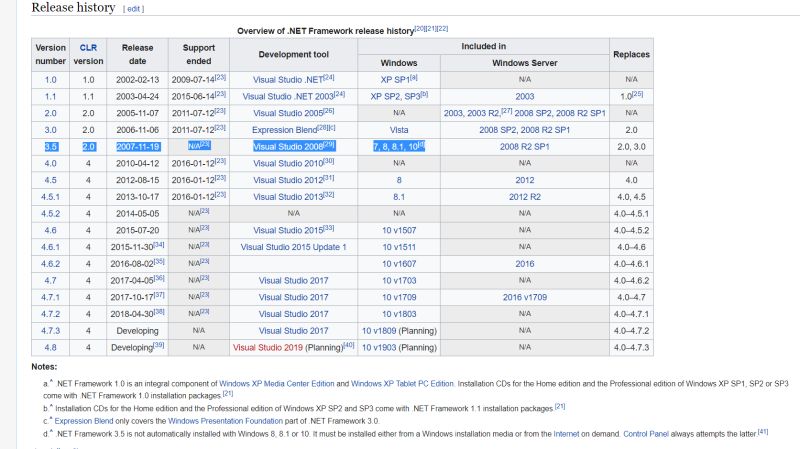Screen dimensions: 800x449
Task: Open version 4.5.2 link
Action: click(x=51, y=214)
